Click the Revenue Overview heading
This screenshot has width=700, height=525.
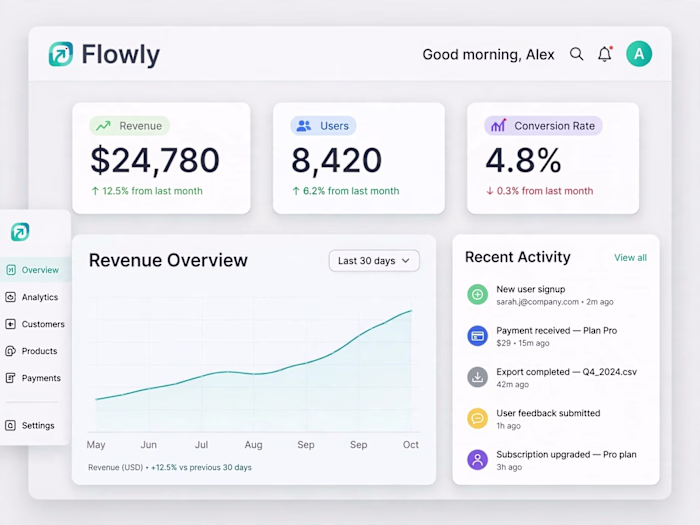click(168, 260)
